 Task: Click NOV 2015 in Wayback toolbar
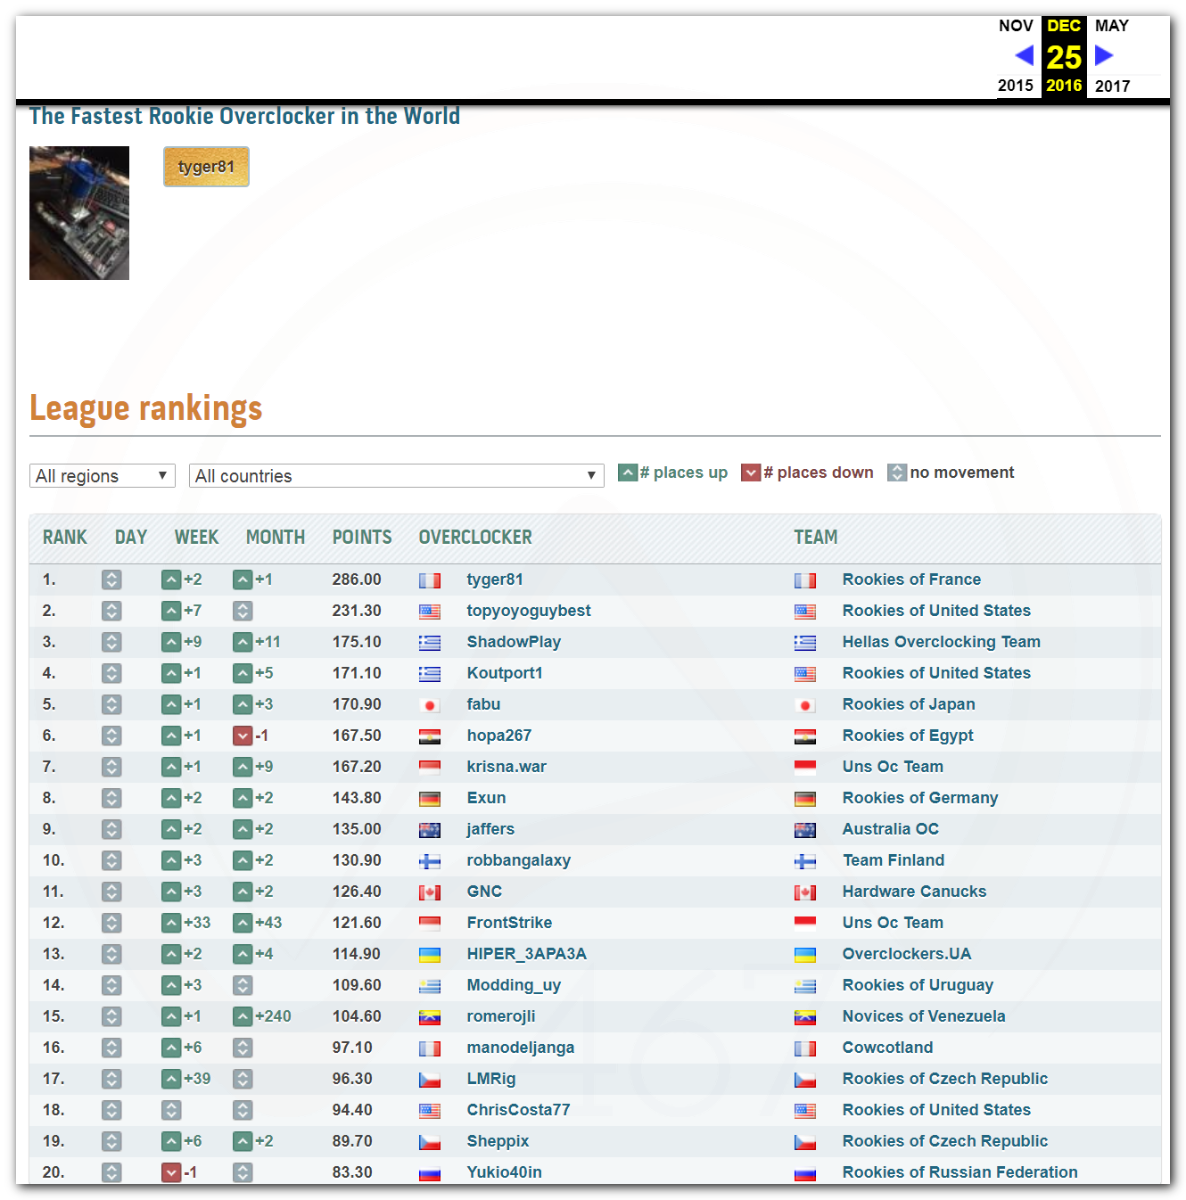click(x=1016, y=55)
